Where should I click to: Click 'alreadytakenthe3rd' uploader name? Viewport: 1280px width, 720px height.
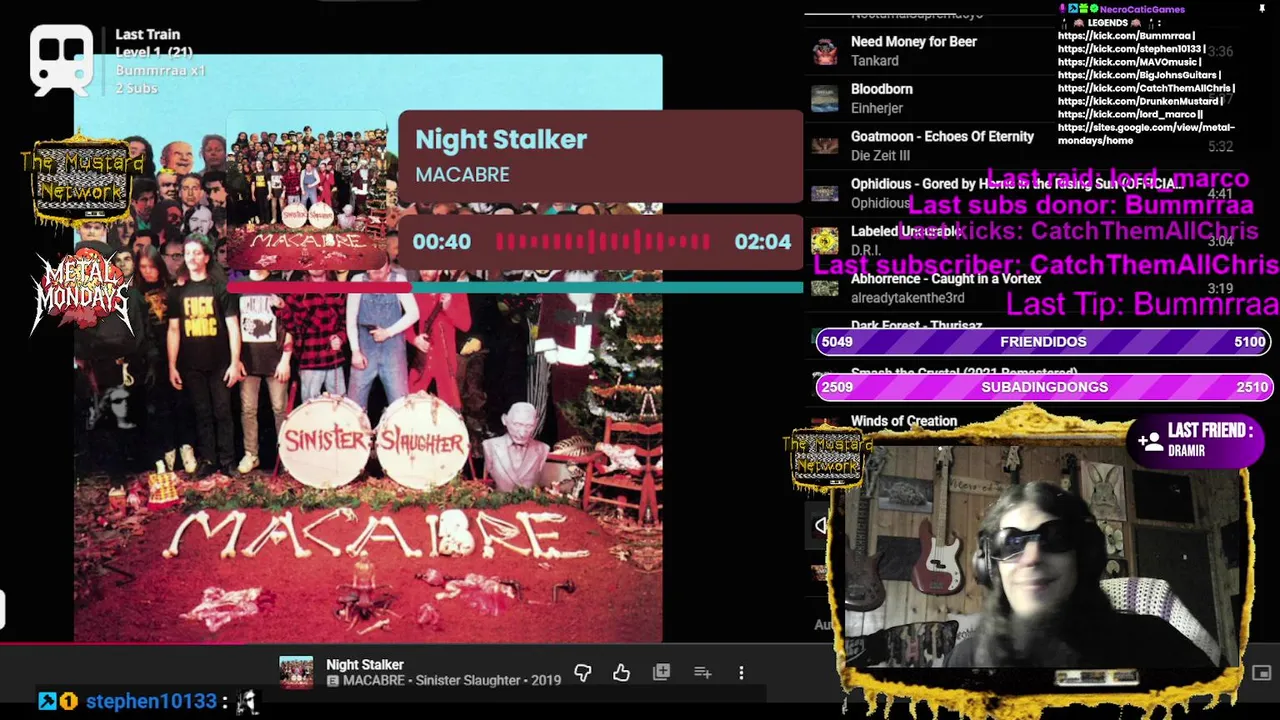pos(907,298)
